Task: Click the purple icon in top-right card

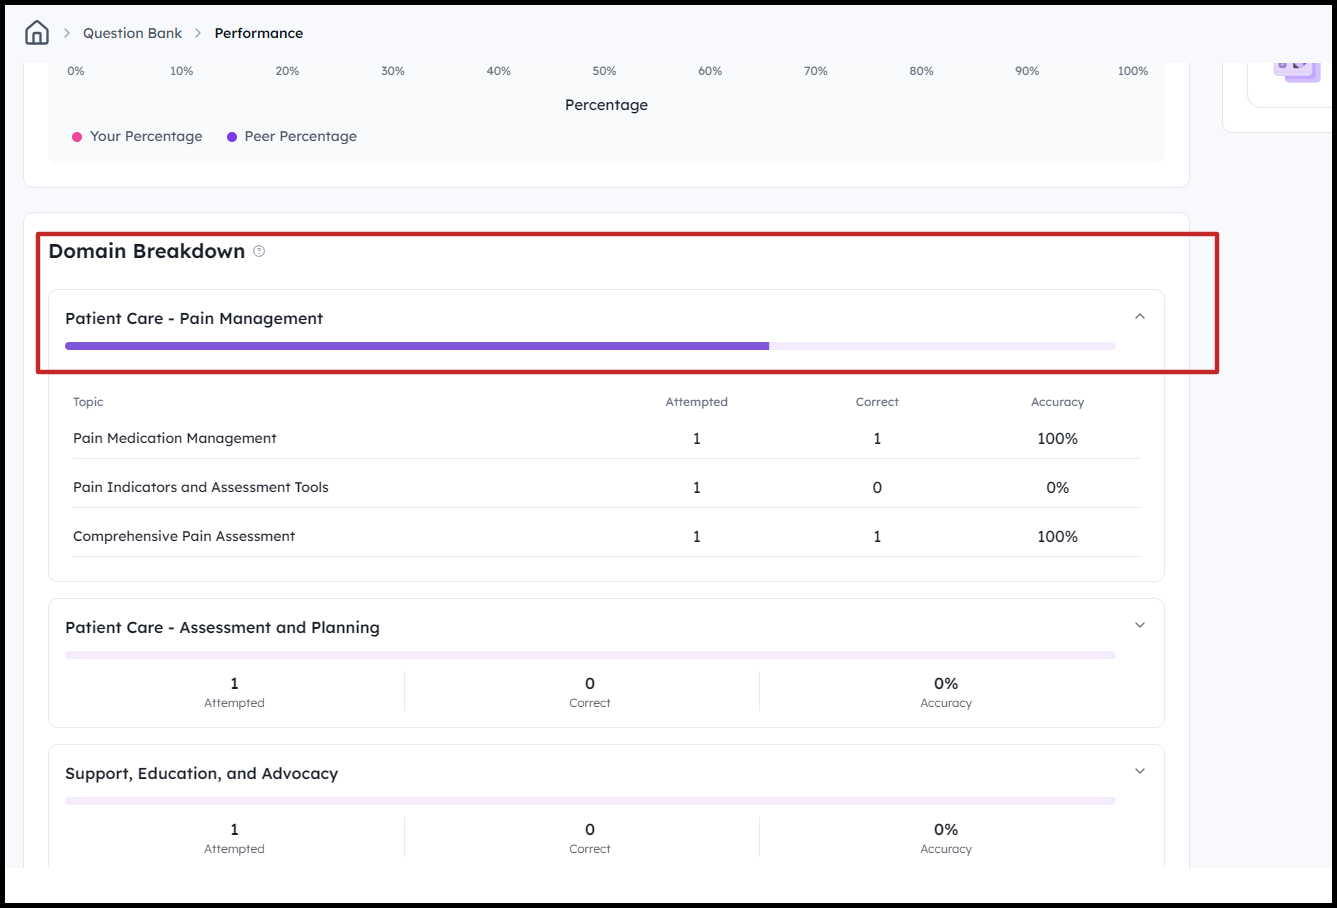Action: [x=1296, y=68]
